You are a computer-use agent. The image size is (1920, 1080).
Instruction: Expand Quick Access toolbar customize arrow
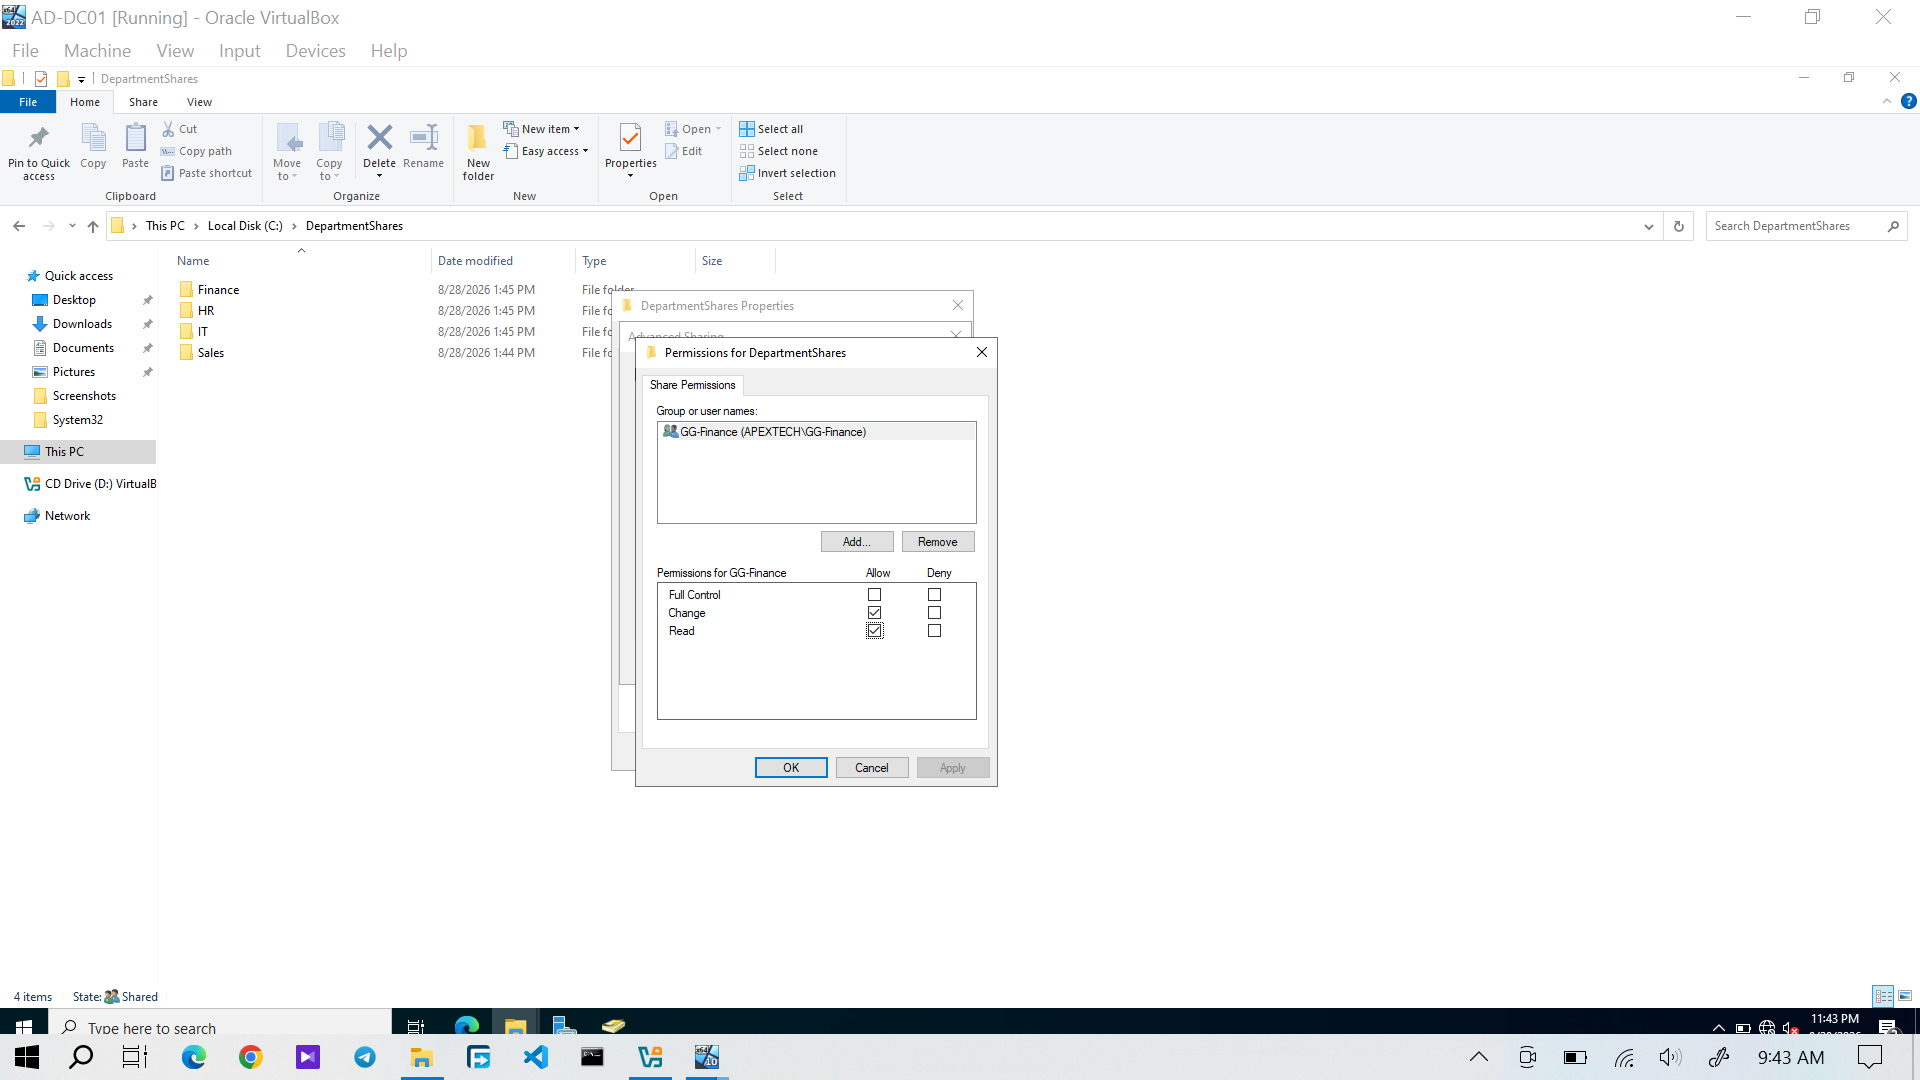81,79
